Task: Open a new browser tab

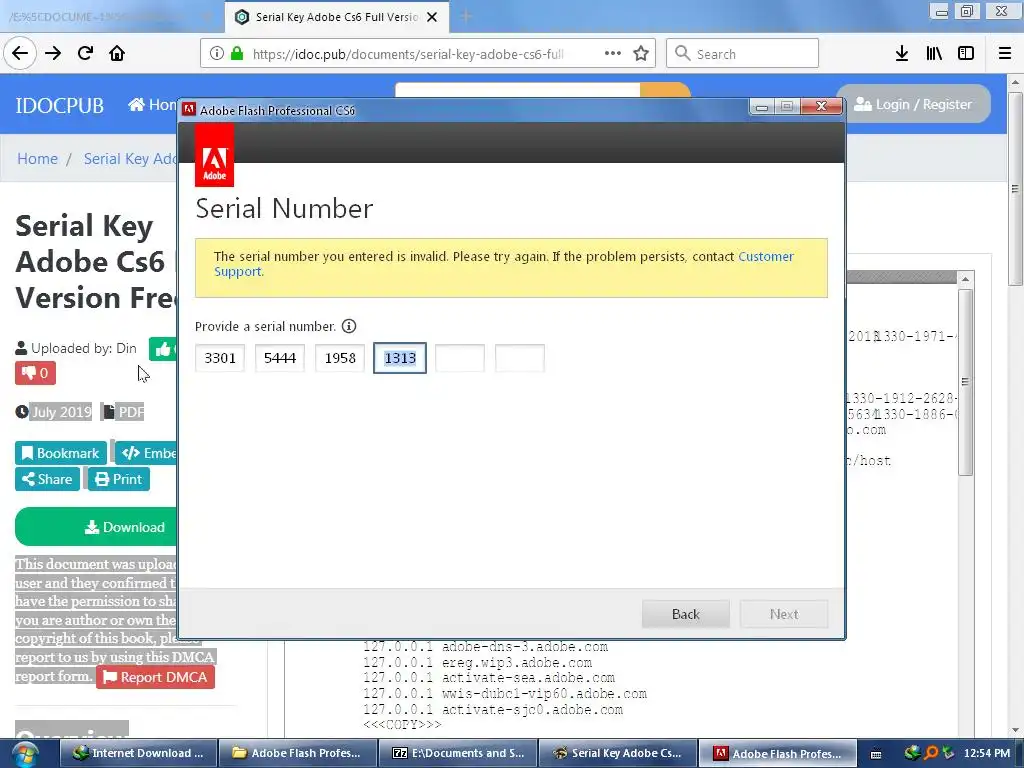Action: click(466, 17)
